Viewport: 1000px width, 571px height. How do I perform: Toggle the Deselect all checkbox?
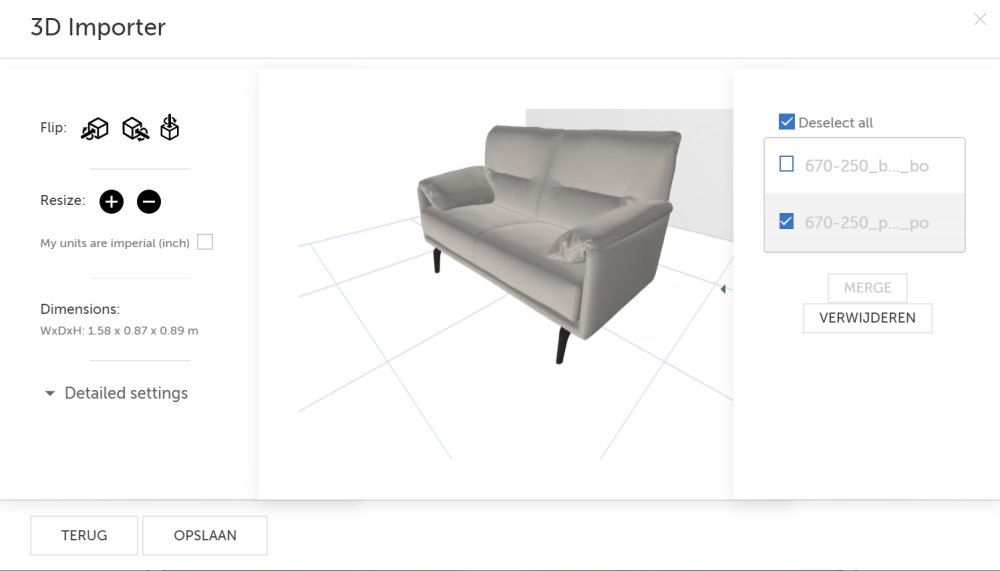tap(787, 122)
